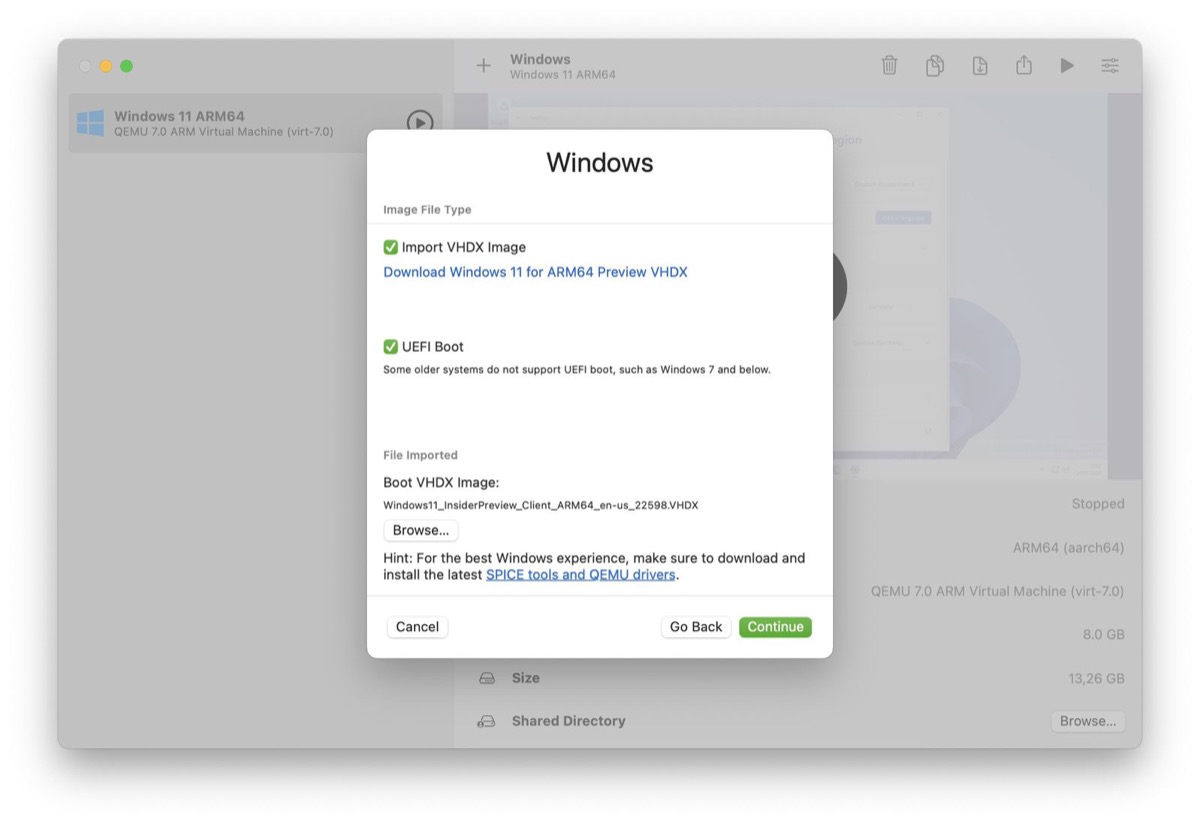The height and width of the screenshot is (825, 1200).
Task: Click the Windows title in the main toolbar
Action: [x=540, y=59]
